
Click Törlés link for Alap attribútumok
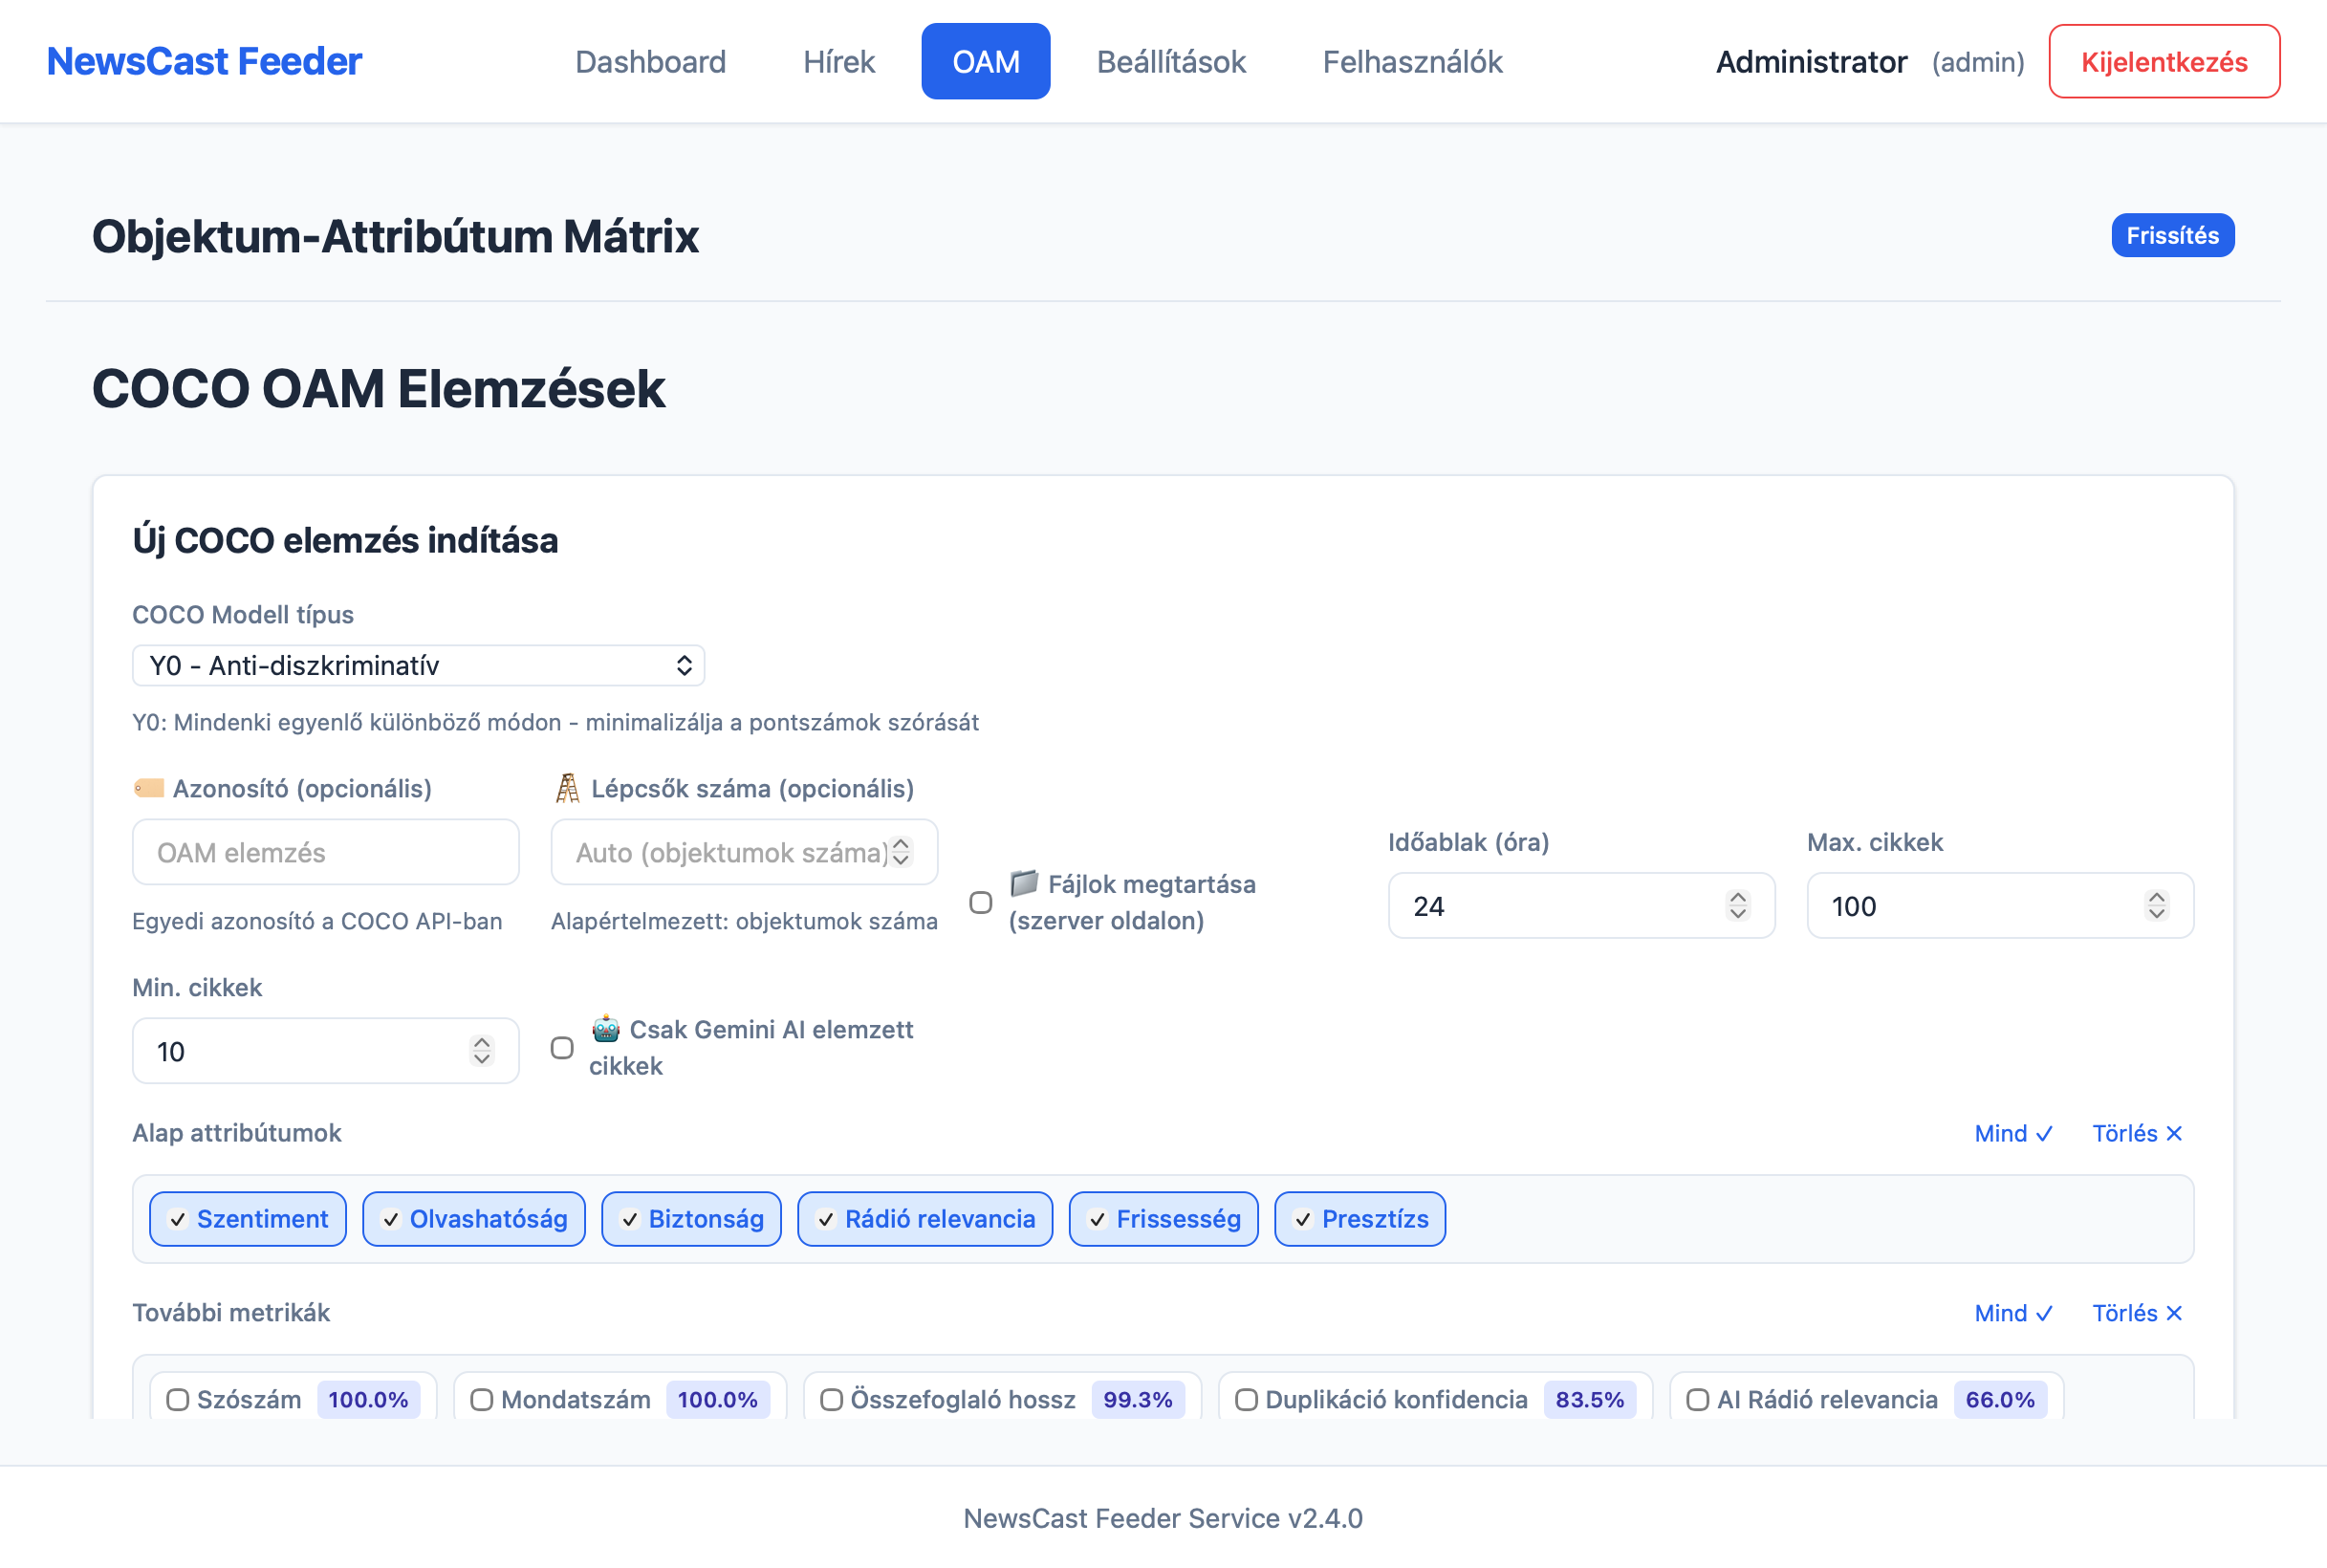(2136, 1133)
